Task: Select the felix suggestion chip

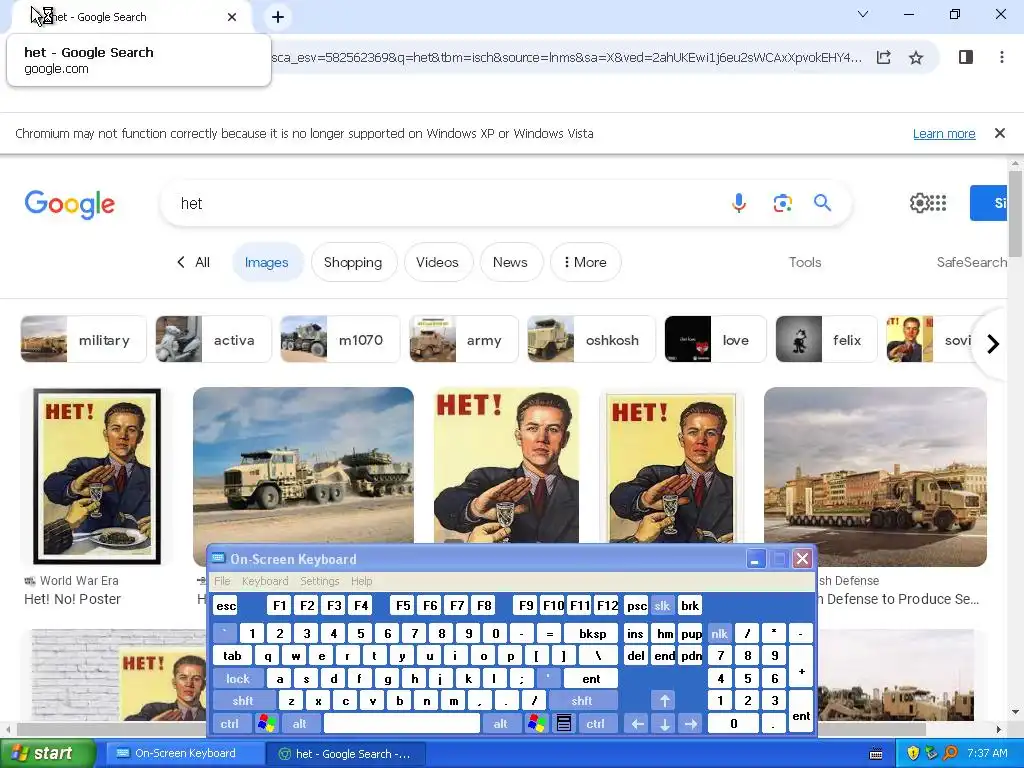Action: [826, 339]
